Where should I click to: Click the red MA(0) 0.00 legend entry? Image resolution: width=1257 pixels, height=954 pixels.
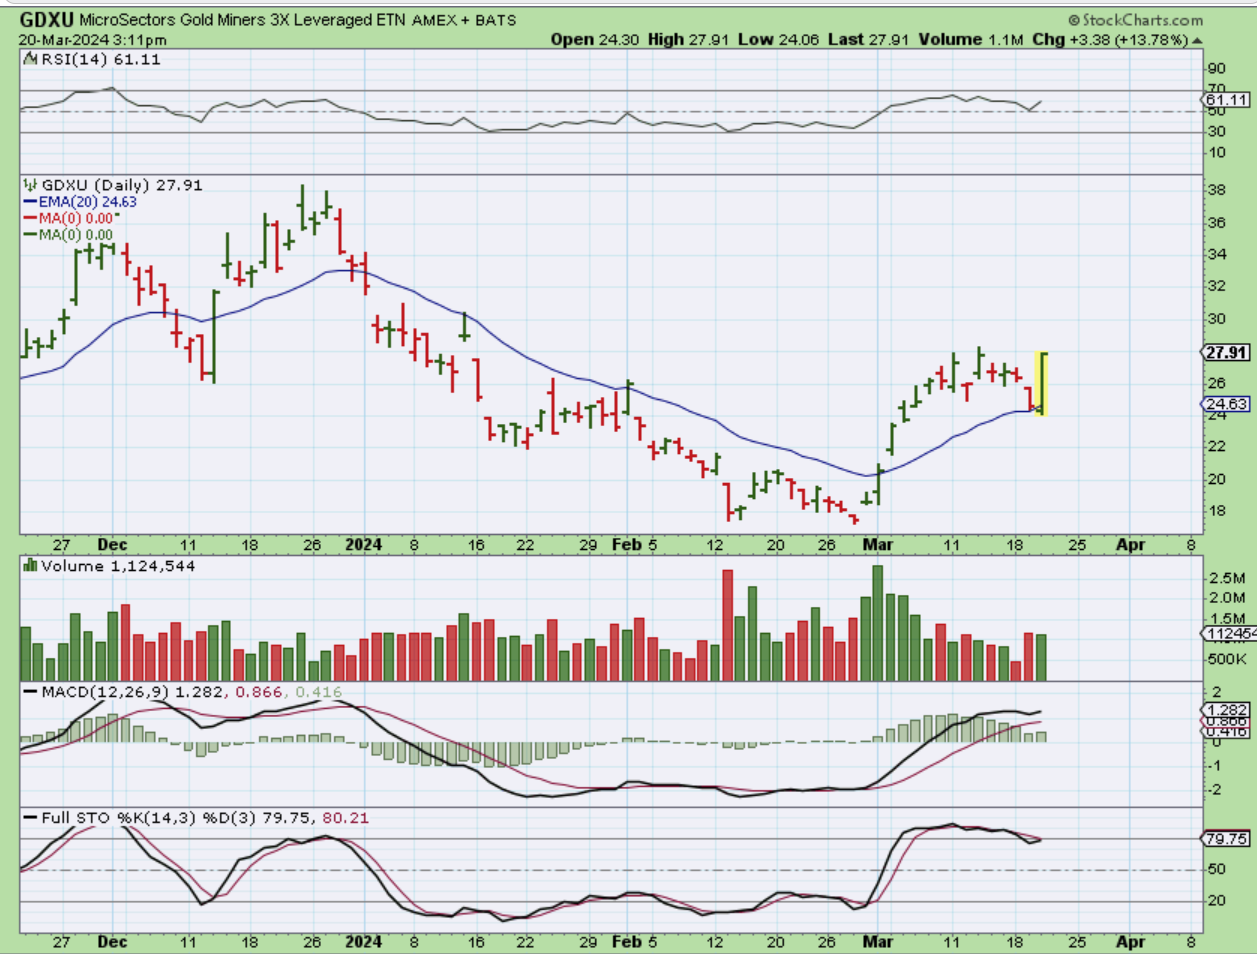70,218
